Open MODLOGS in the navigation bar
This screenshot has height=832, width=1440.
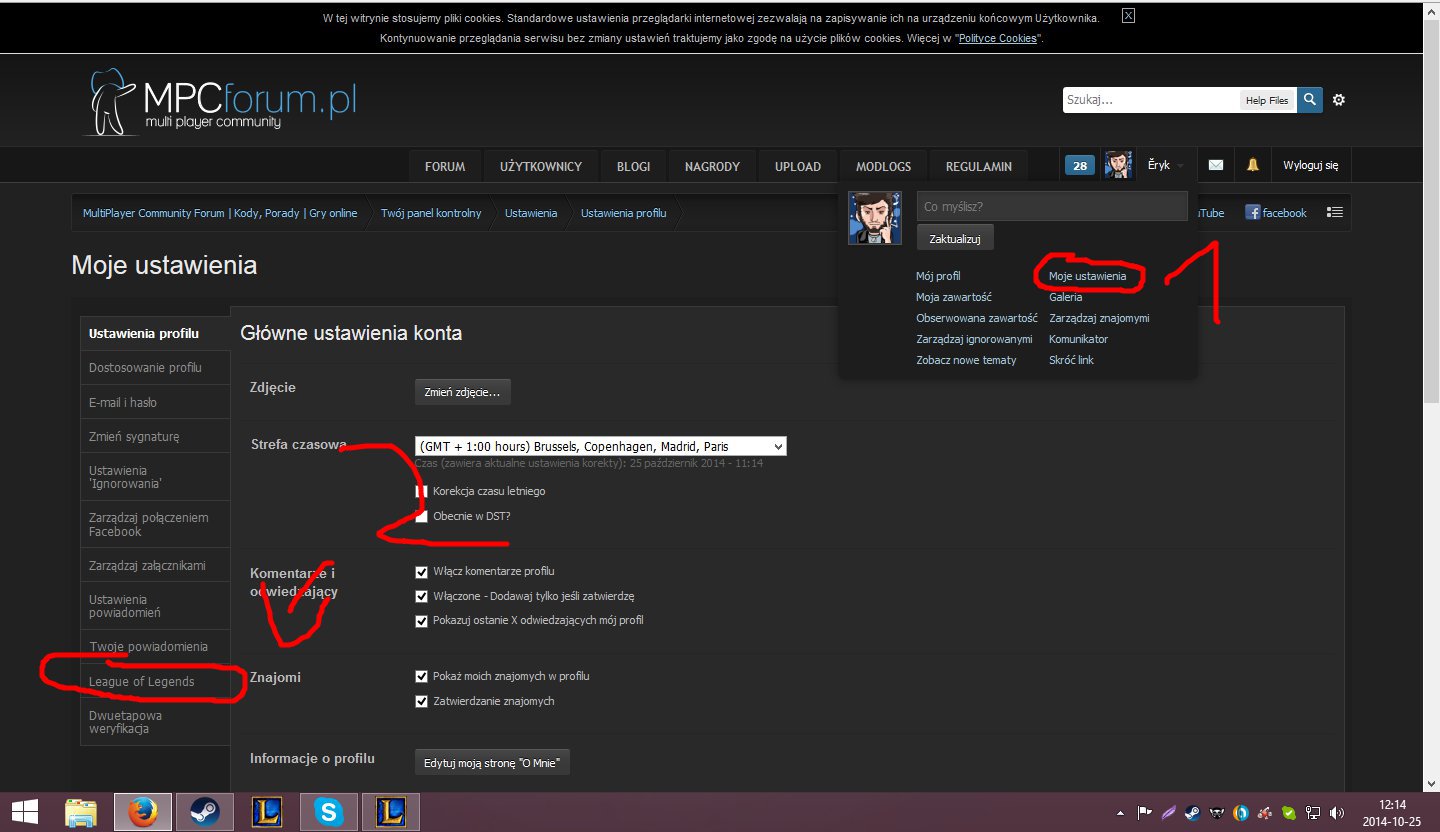click(884, 167)
